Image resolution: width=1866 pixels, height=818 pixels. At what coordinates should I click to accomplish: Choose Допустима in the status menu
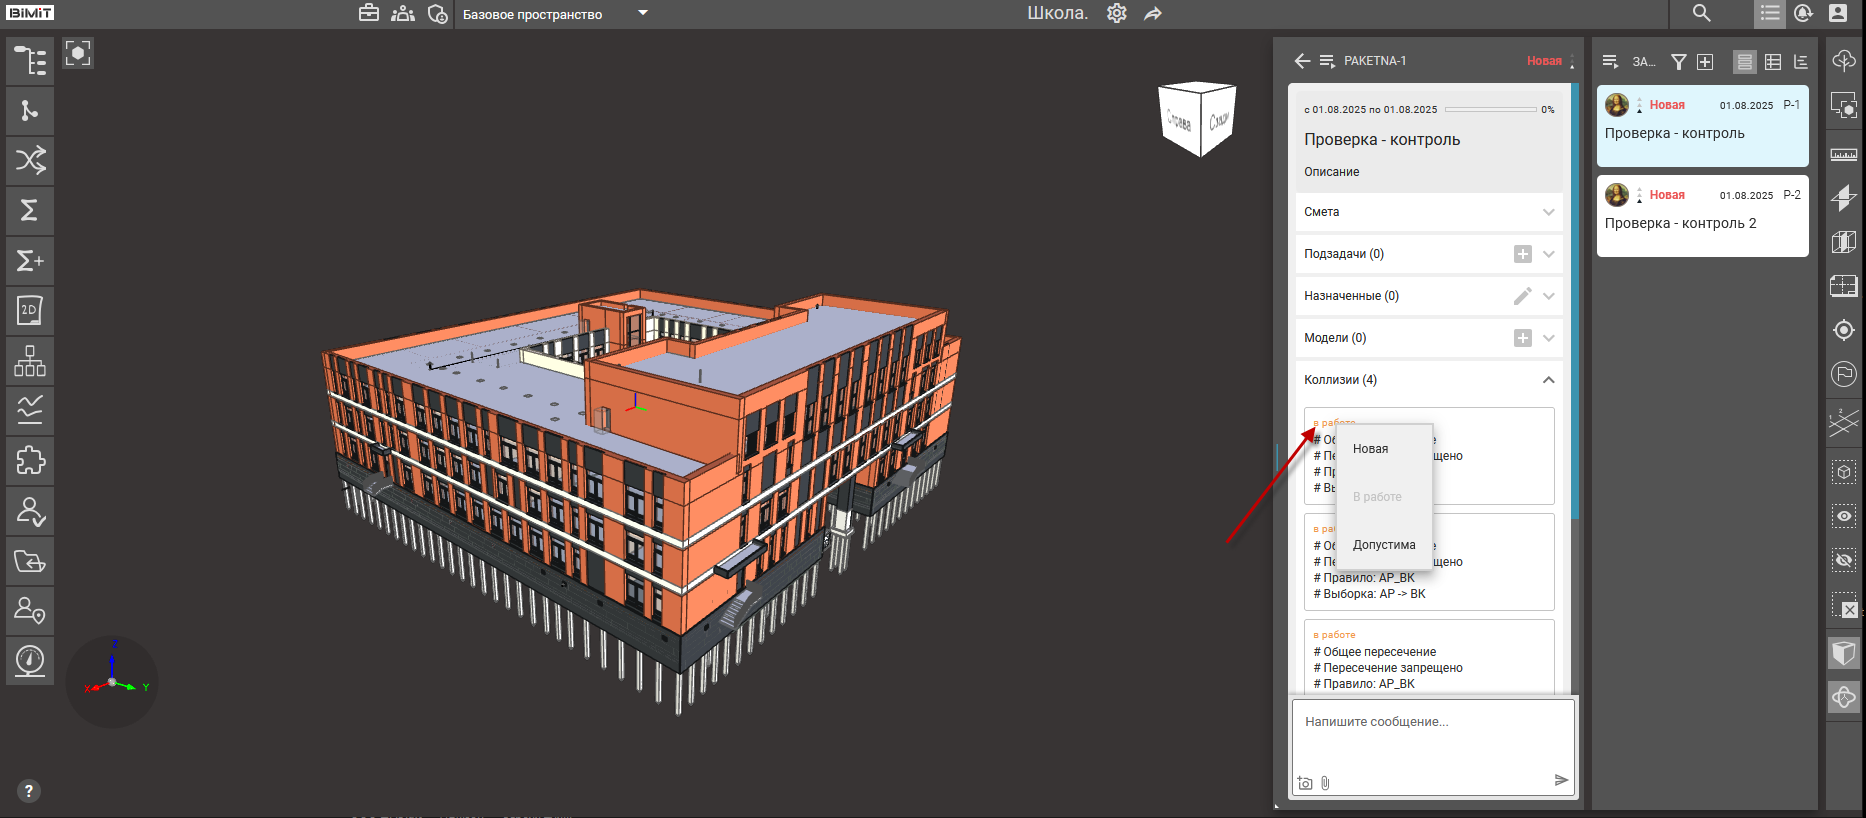pyautogui.click(x=1384, y=545)
